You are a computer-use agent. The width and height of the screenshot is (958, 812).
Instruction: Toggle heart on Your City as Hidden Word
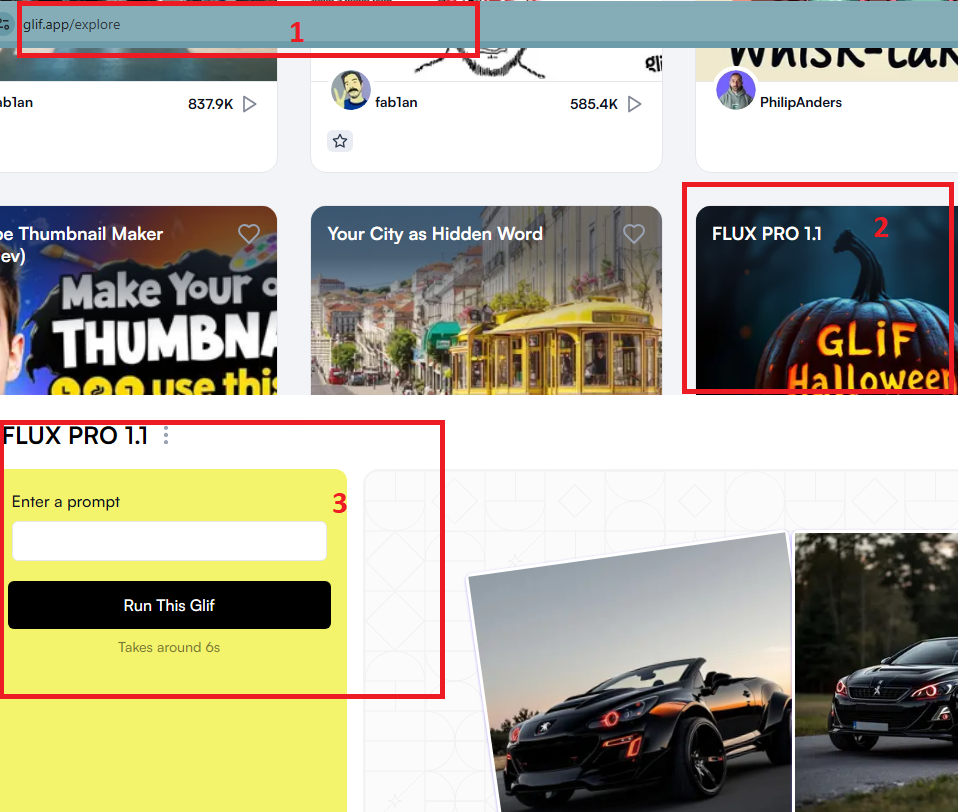(633, 234)
